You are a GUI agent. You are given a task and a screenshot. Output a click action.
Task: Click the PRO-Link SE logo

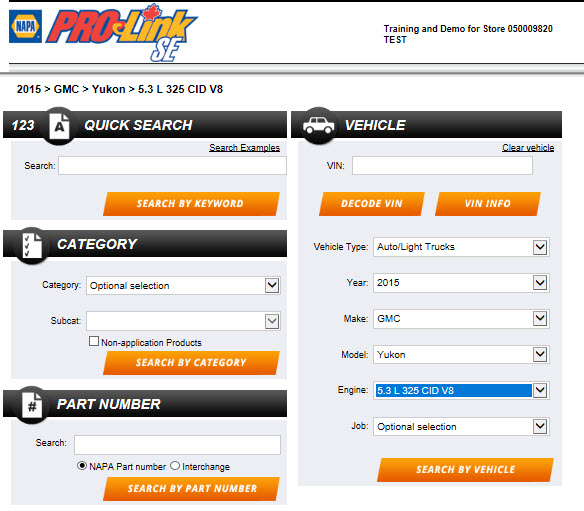click(122, 33)
